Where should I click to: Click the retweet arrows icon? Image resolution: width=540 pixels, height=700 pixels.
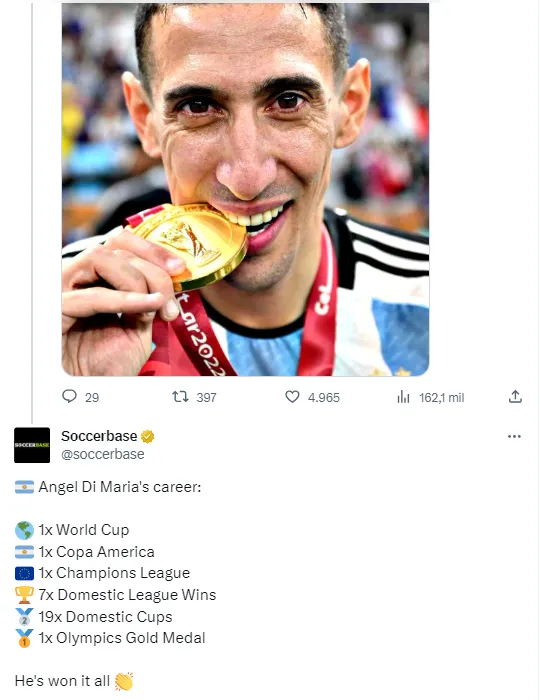point(180,396)
